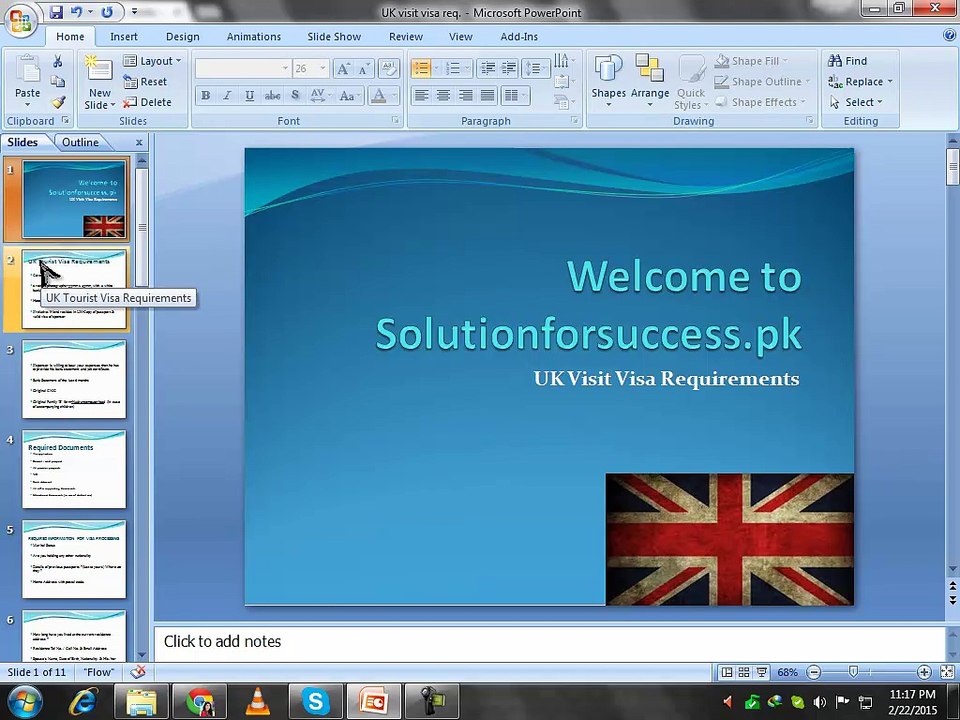Insert a New Slide

tap(100, 82)
